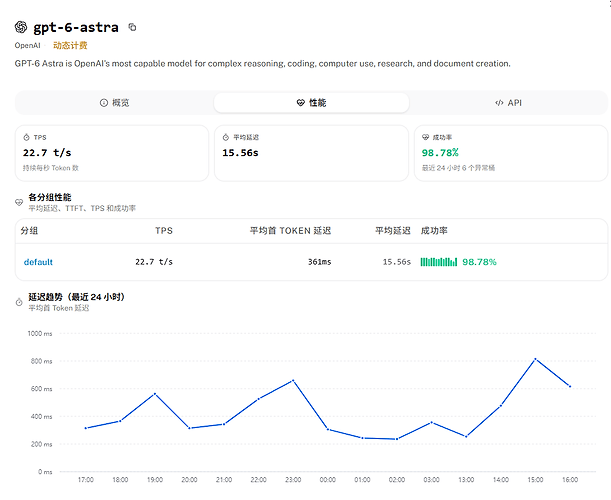Click the green success-rate bar sparkline
This screenshot has width=611, height=500.
coord(439,262)
